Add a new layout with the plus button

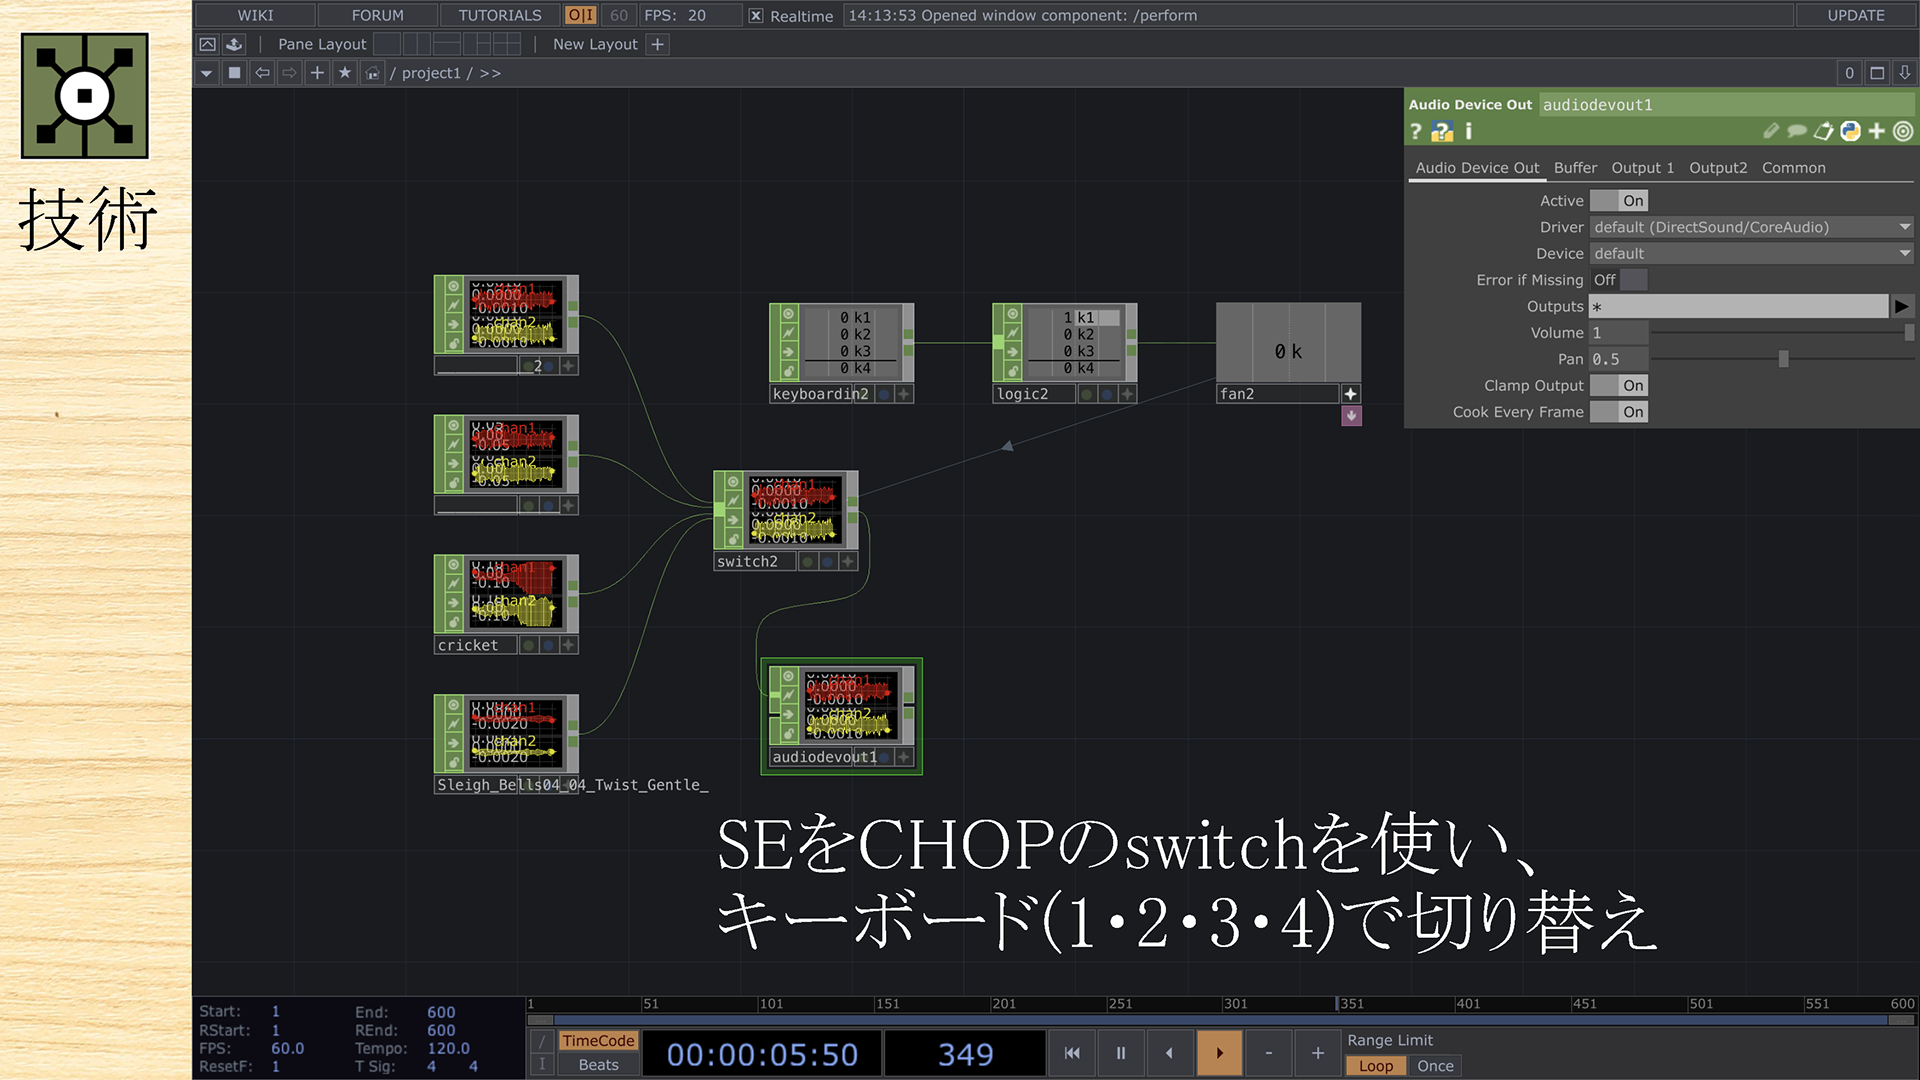(657, 44)
